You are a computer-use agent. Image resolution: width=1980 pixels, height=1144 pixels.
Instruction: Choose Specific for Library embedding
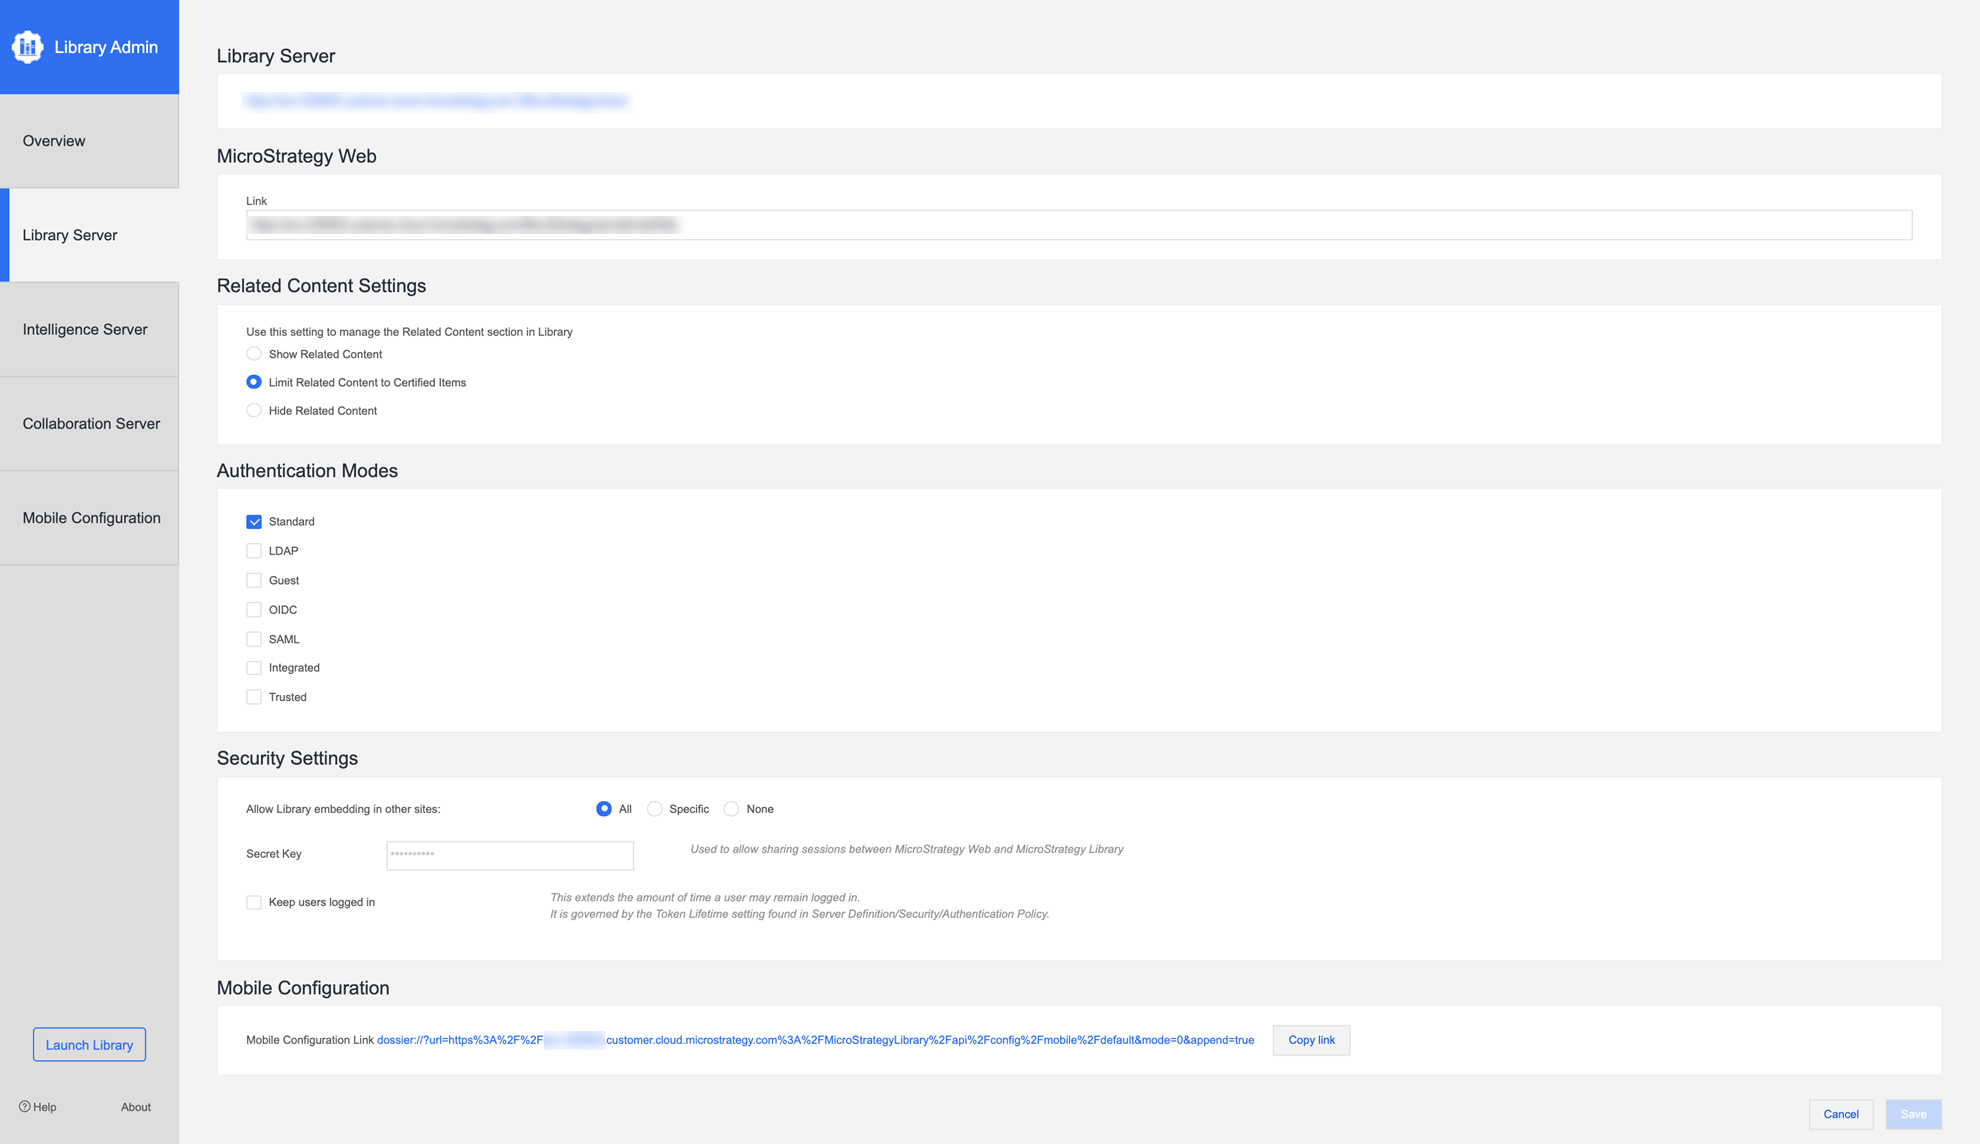click(x=655, y=809)
